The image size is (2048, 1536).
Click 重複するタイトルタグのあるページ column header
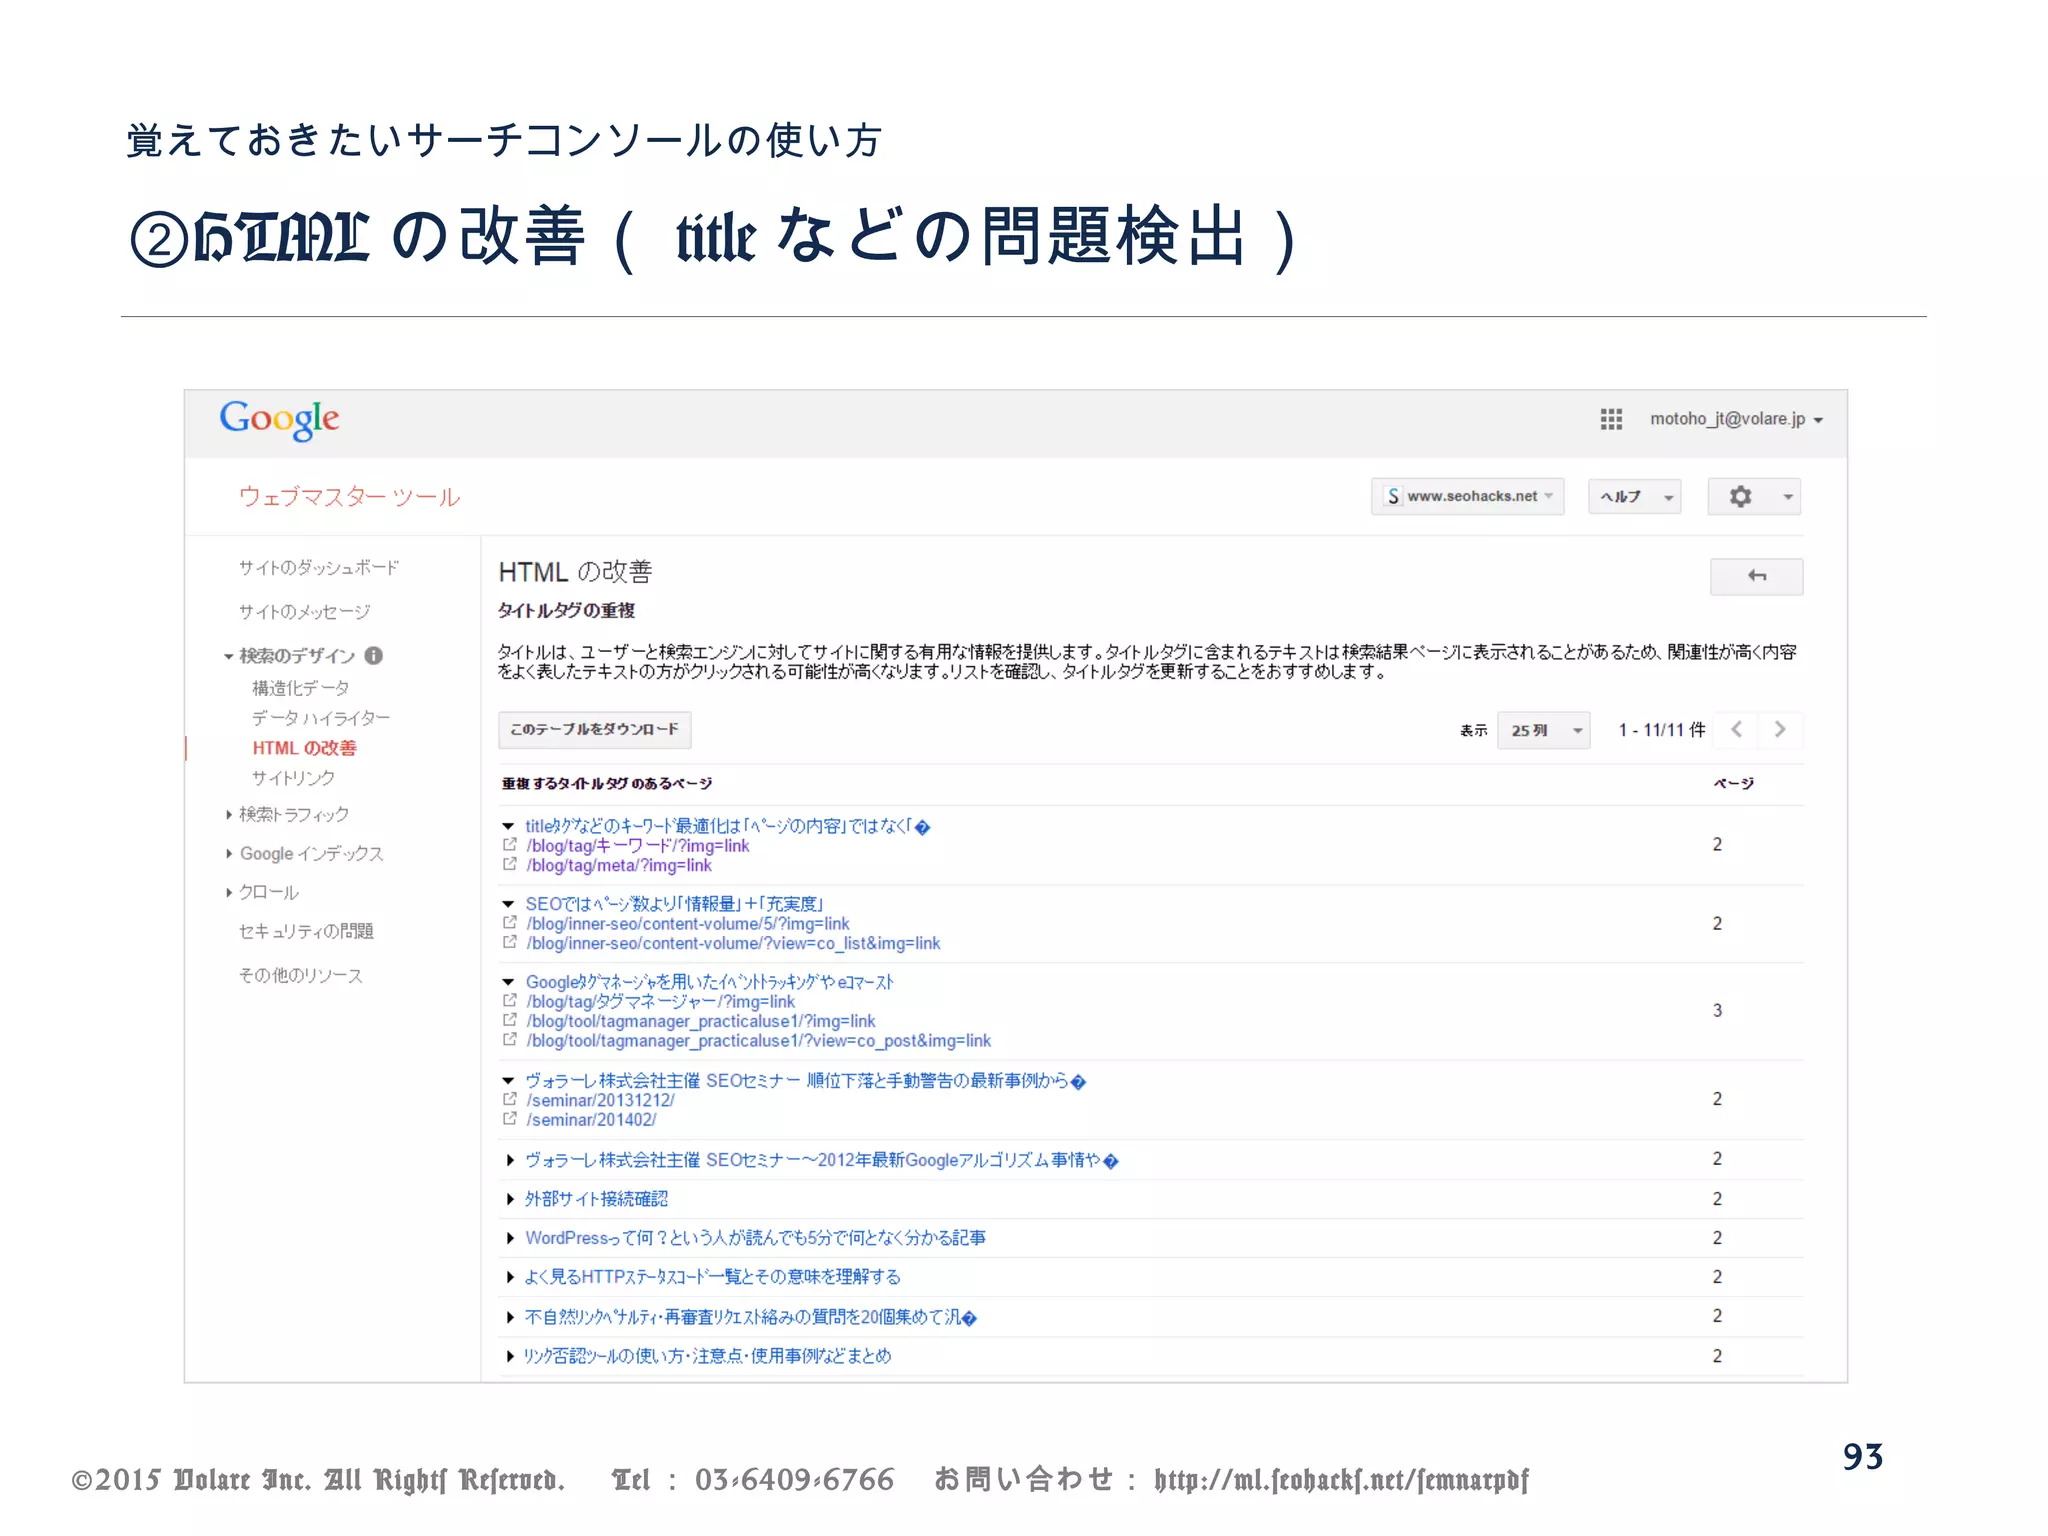[x=607, y=783]
